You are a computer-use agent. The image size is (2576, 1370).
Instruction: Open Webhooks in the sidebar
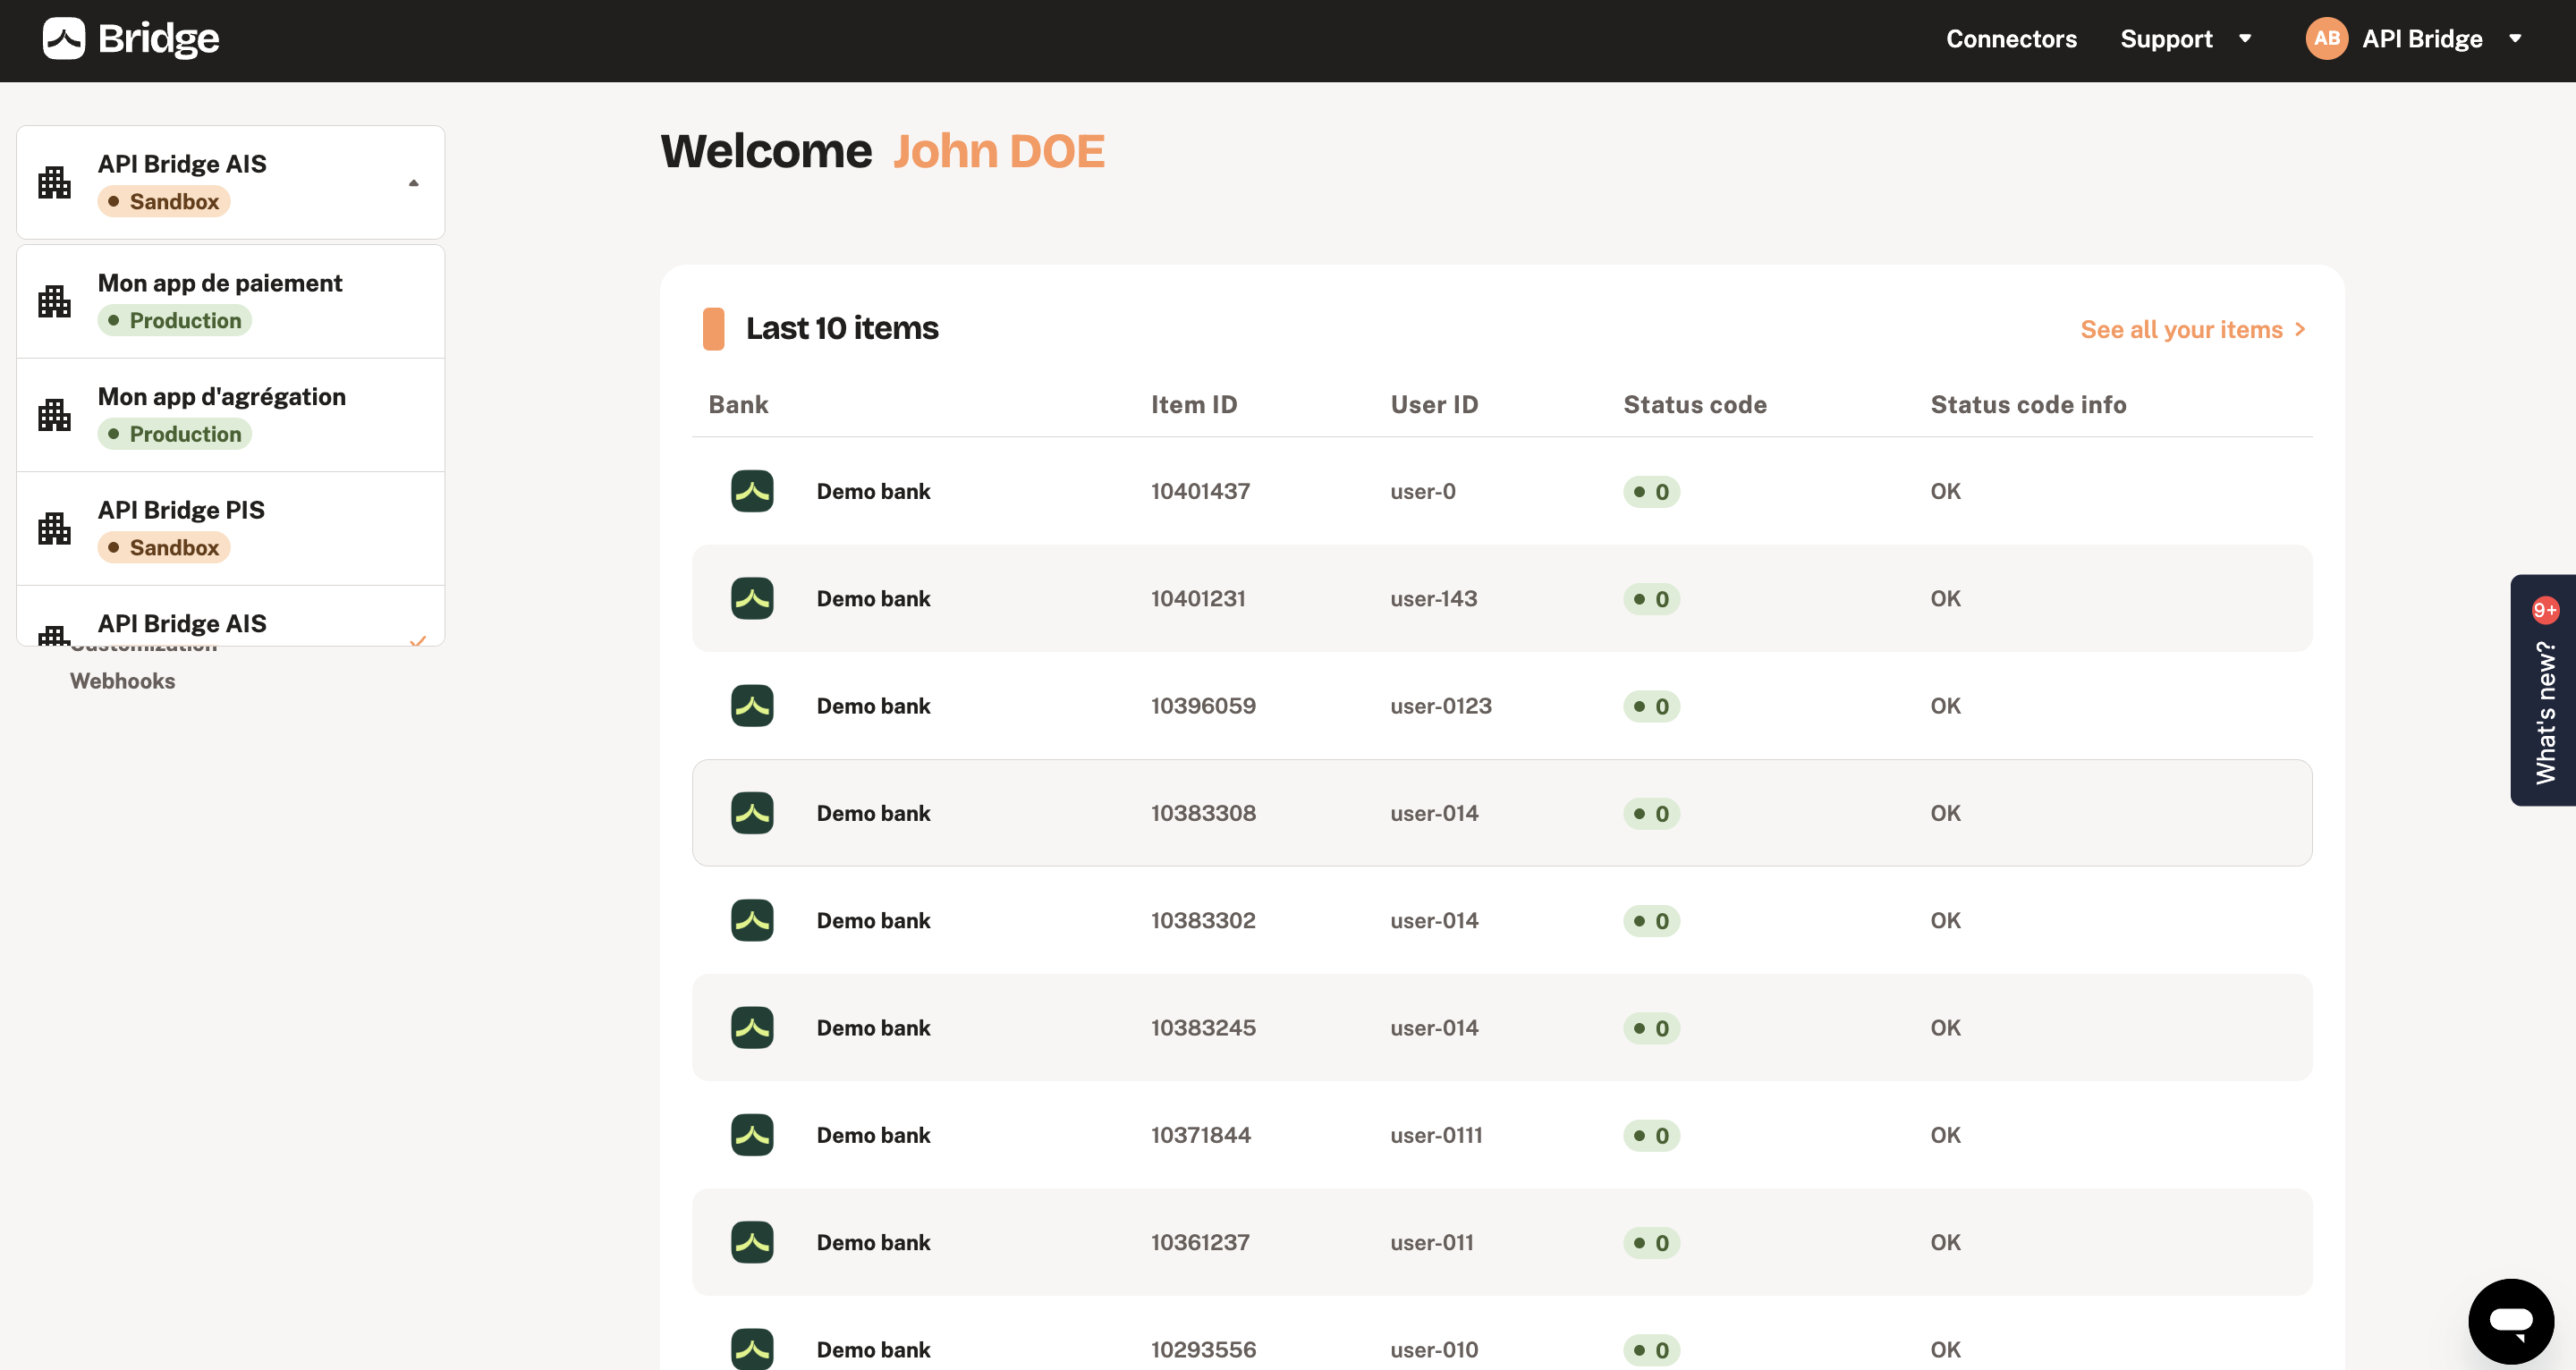point(122,681)
